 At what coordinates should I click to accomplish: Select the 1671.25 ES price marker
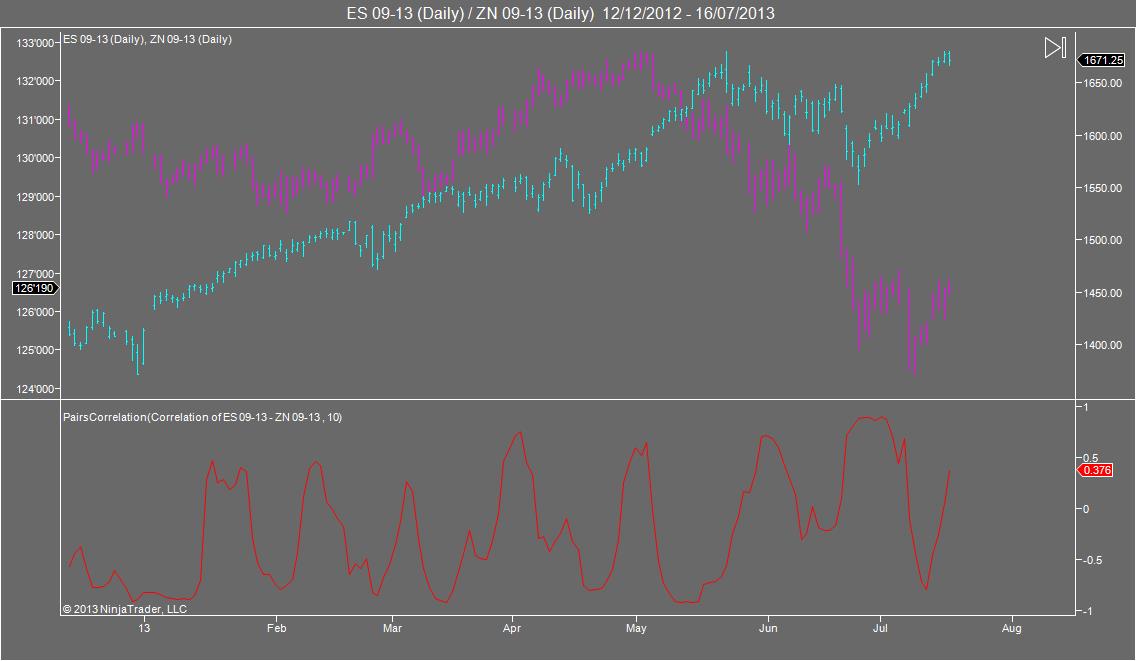point(1101,60)
